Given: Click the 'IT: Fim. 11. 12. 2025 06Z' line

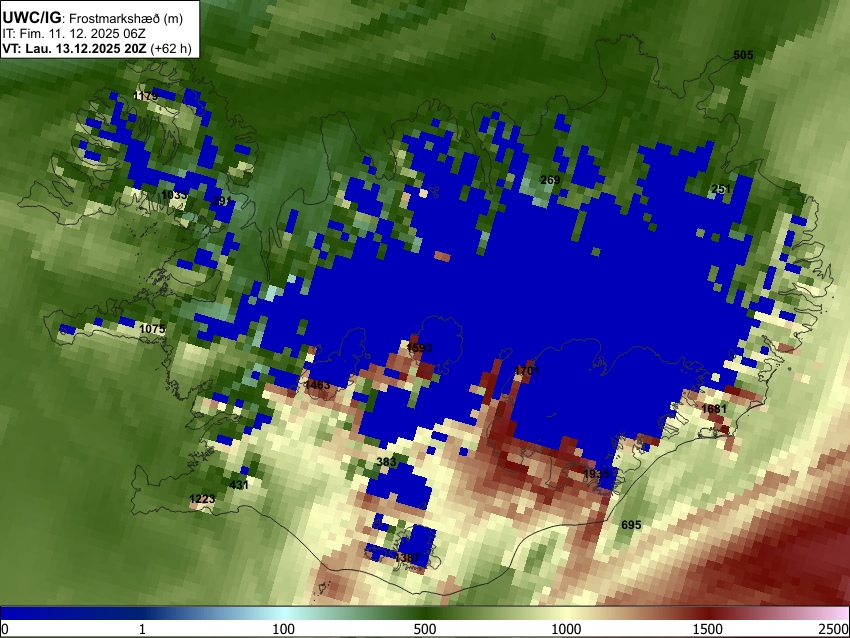Looking at the screenshot, I should click(x=74, y=34).
